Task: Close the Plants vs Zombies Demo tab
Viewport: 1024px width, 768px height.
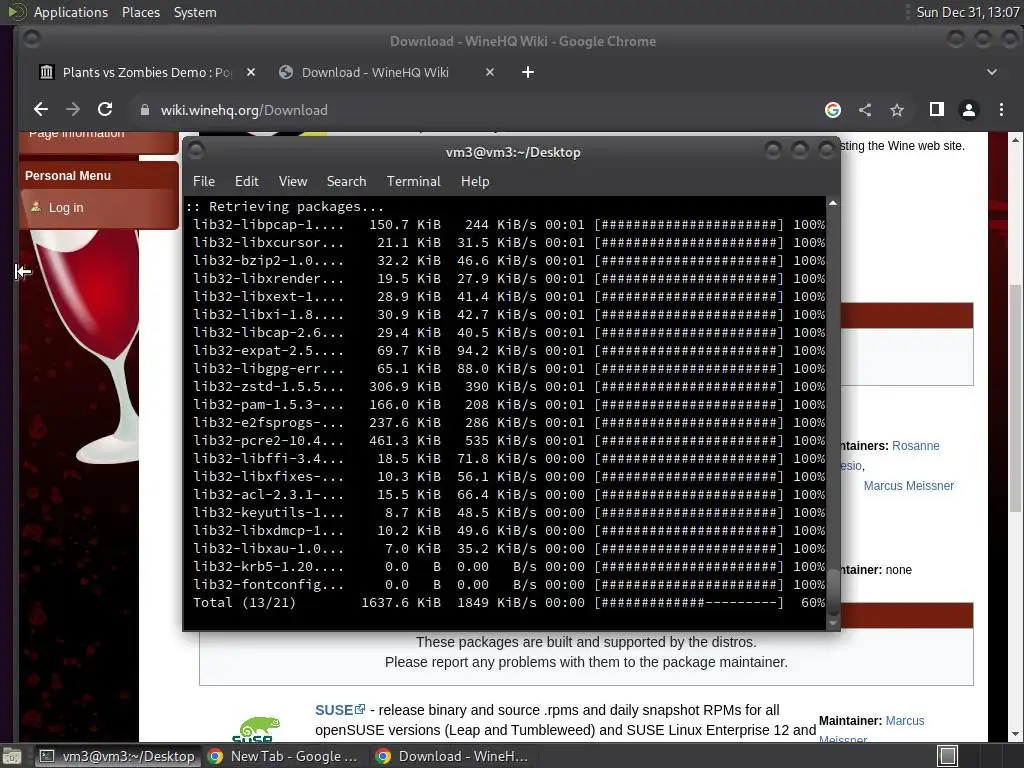Action: coord(251,72)
